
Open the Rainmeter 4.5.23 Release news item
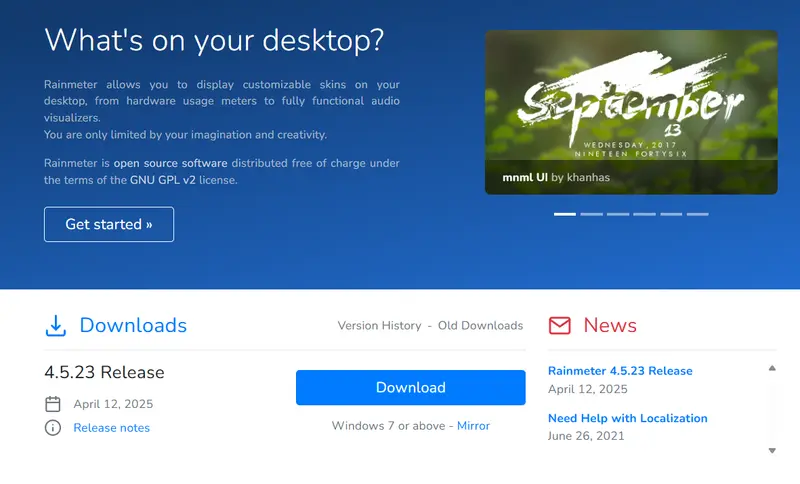(620, 371)
